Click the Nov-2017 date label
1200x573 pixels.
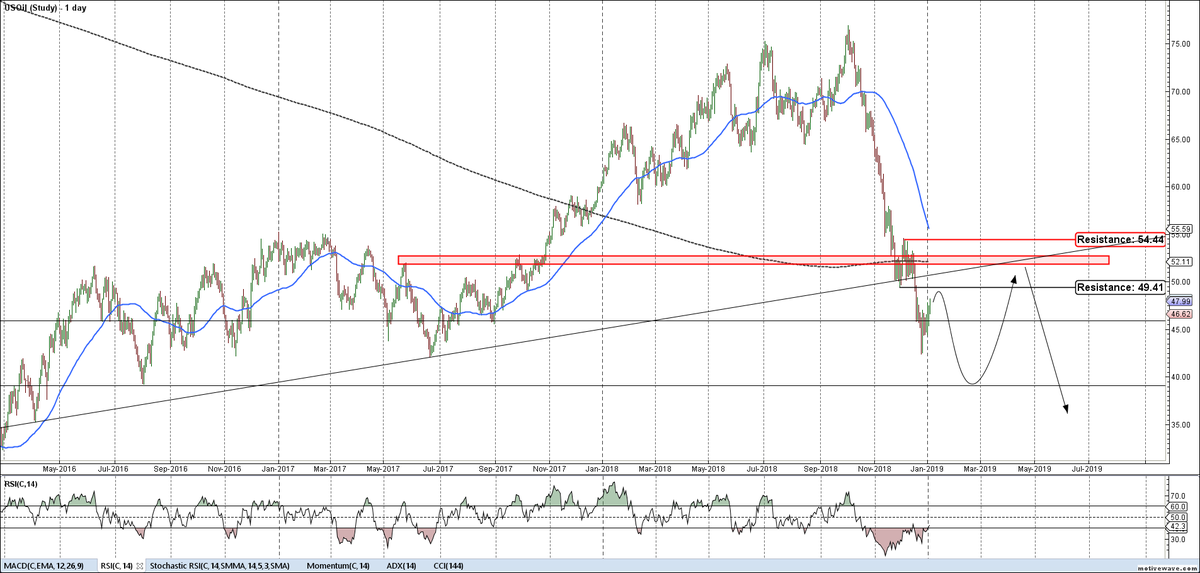(x=550, y=468)
